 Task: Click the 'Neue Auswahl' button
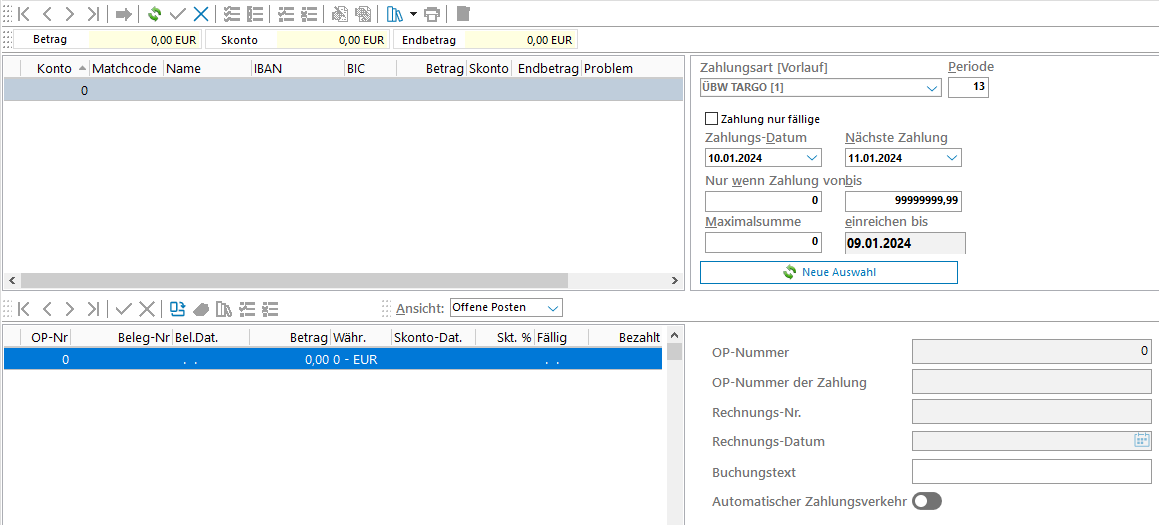(828, 272)
